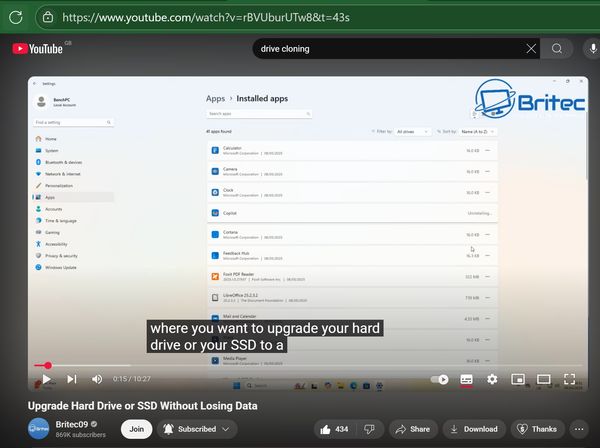Click the video title 'Upgrade Hard Drive or SSD Without Losing Data'
This screenshot has width=600, height=448.
point(142,406)
